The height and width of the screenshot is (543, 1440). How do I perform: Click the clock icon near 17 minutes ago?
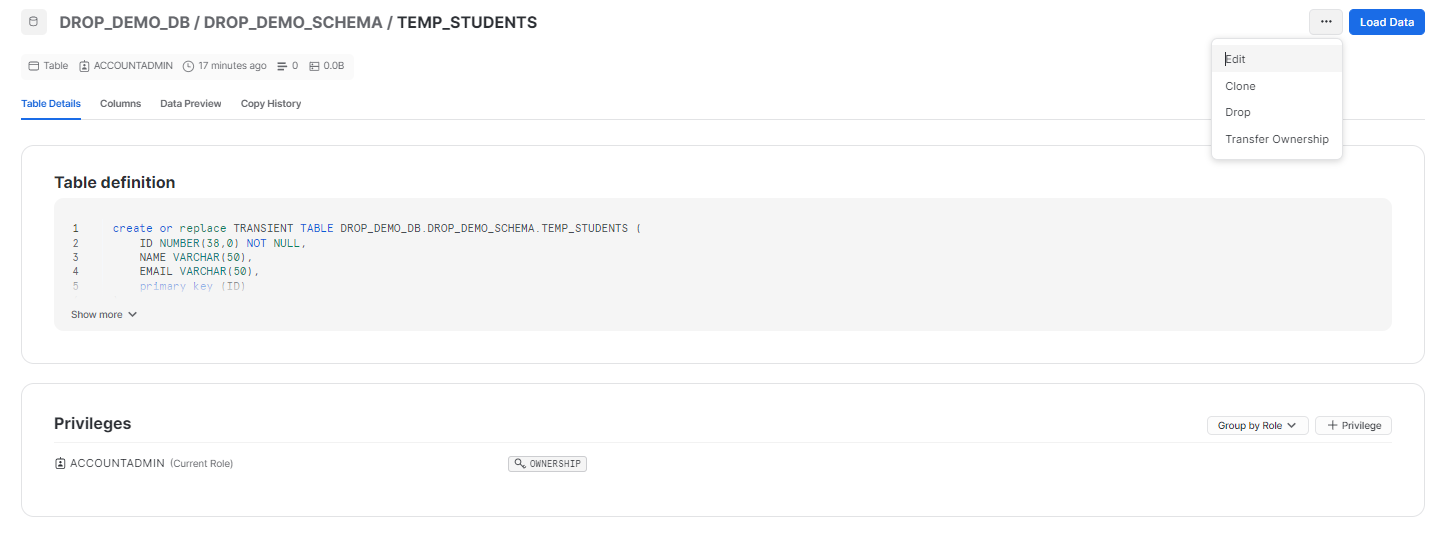click(x=188, y=66)
